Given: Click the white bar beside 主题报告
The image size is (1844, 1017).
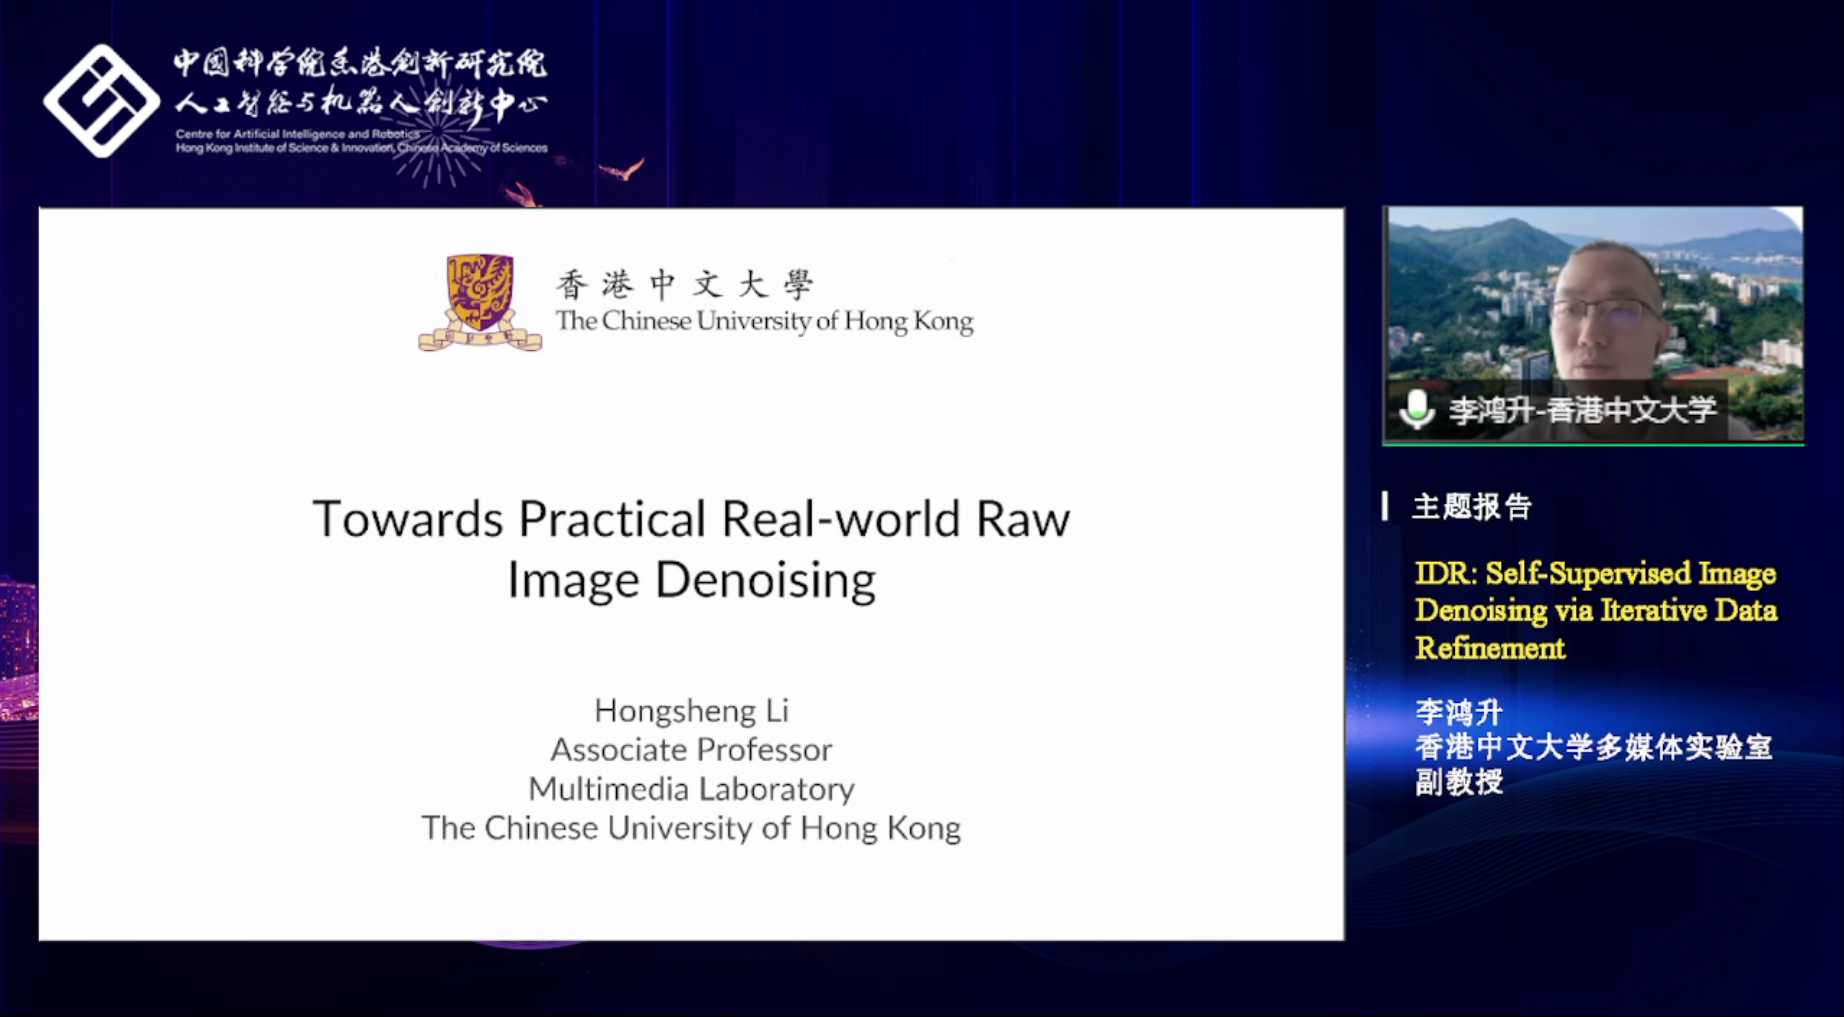Looking at the screenshot, I should tap(1385, 506).
